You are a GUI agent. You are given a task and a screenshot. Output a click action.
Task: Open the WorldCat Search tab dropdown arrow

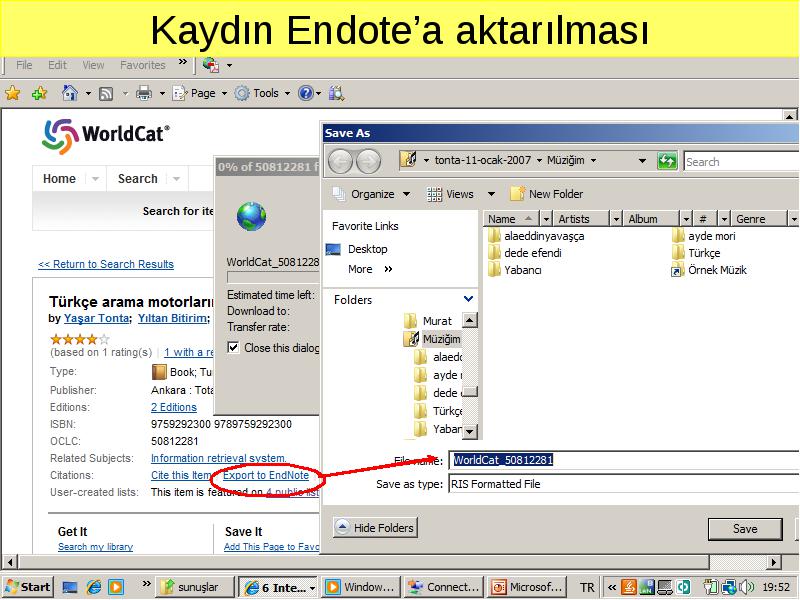click(x=176, y=179)
